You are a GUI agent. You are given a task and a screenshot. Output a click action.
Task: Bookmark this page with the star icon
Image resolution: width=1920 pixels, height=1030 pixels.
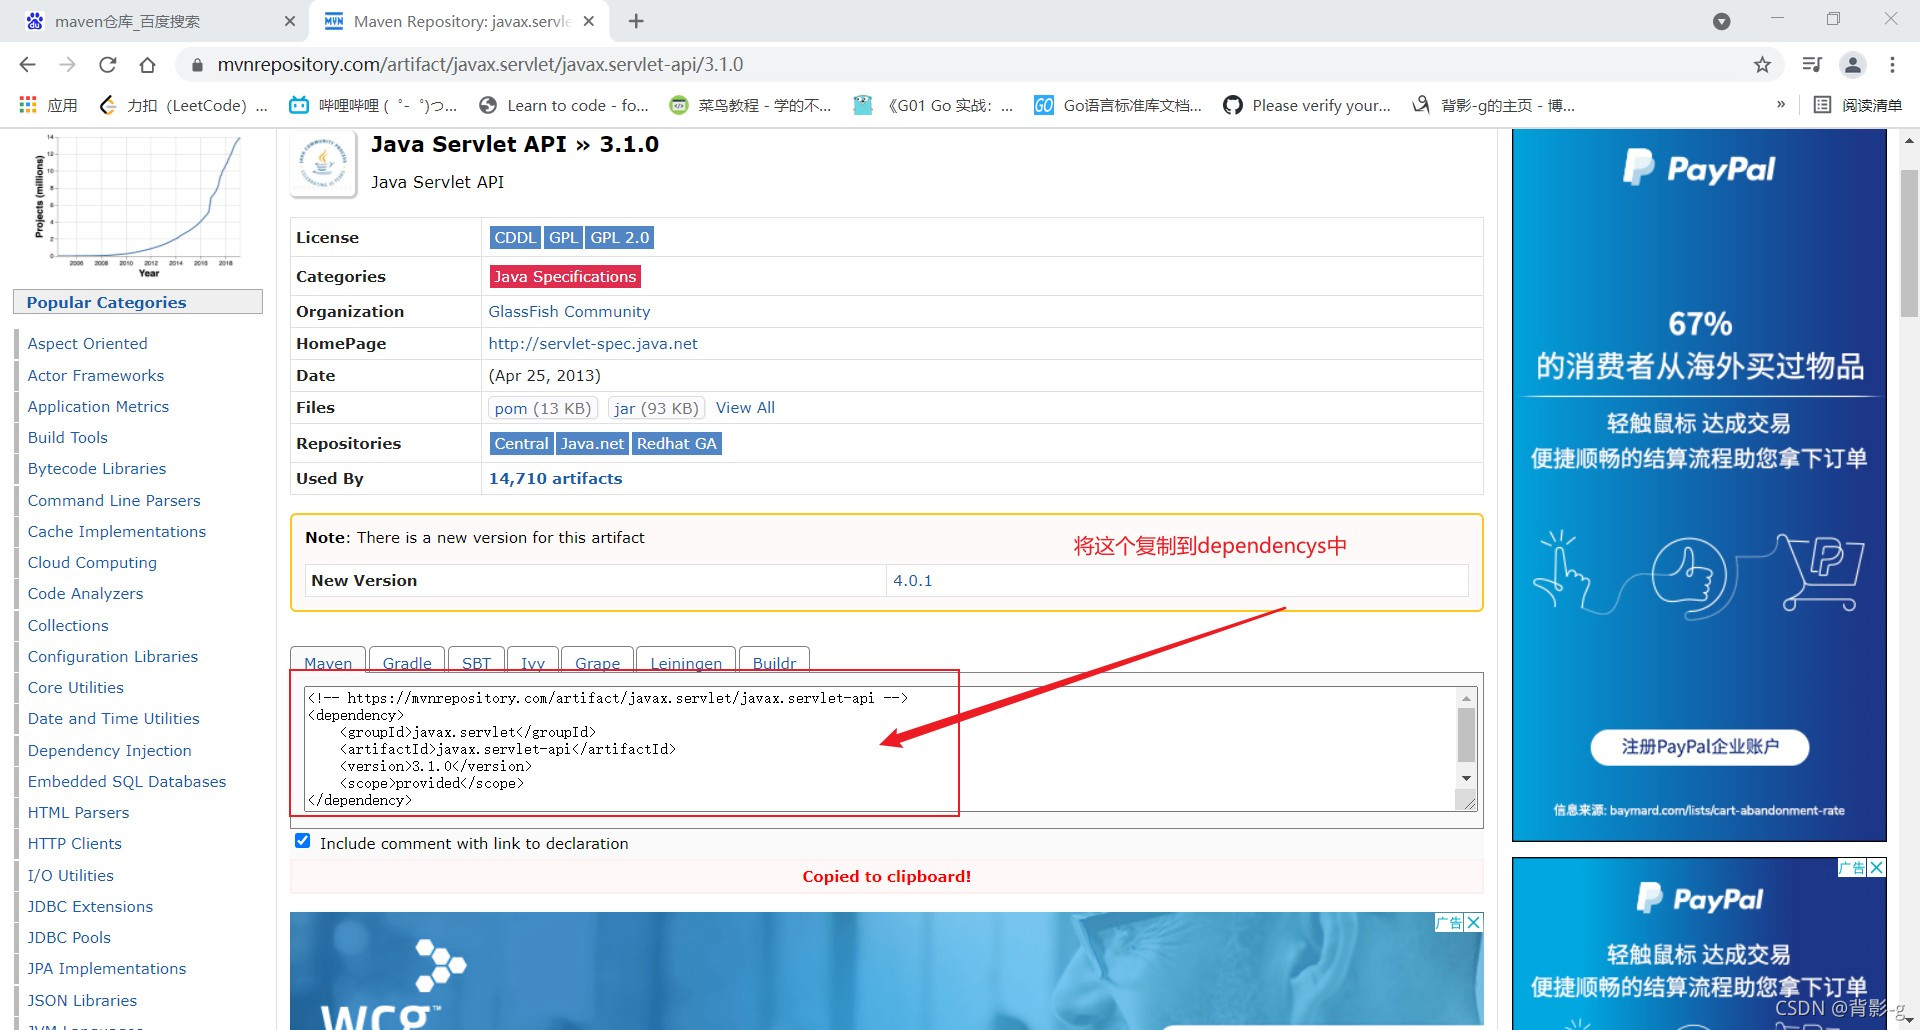pos(1762,65)
